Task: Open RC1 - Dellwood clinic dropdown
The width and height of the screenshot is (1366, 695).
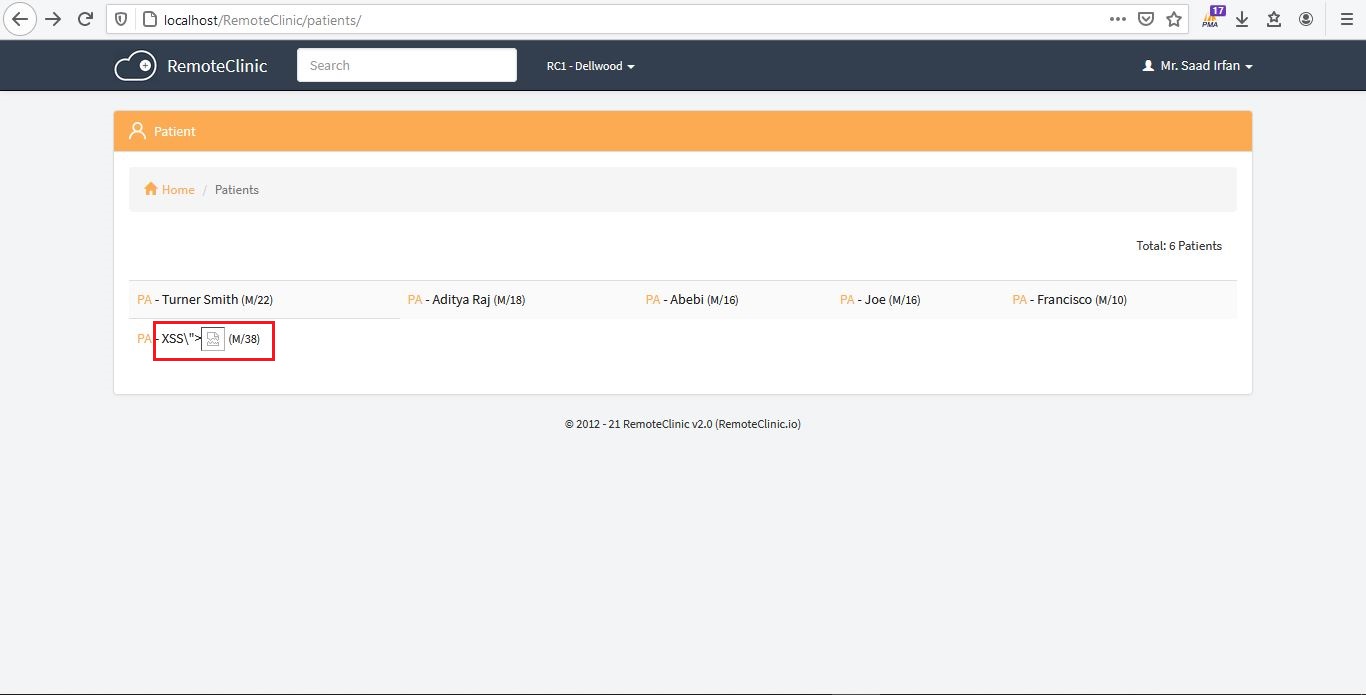Action: [590, 66]
